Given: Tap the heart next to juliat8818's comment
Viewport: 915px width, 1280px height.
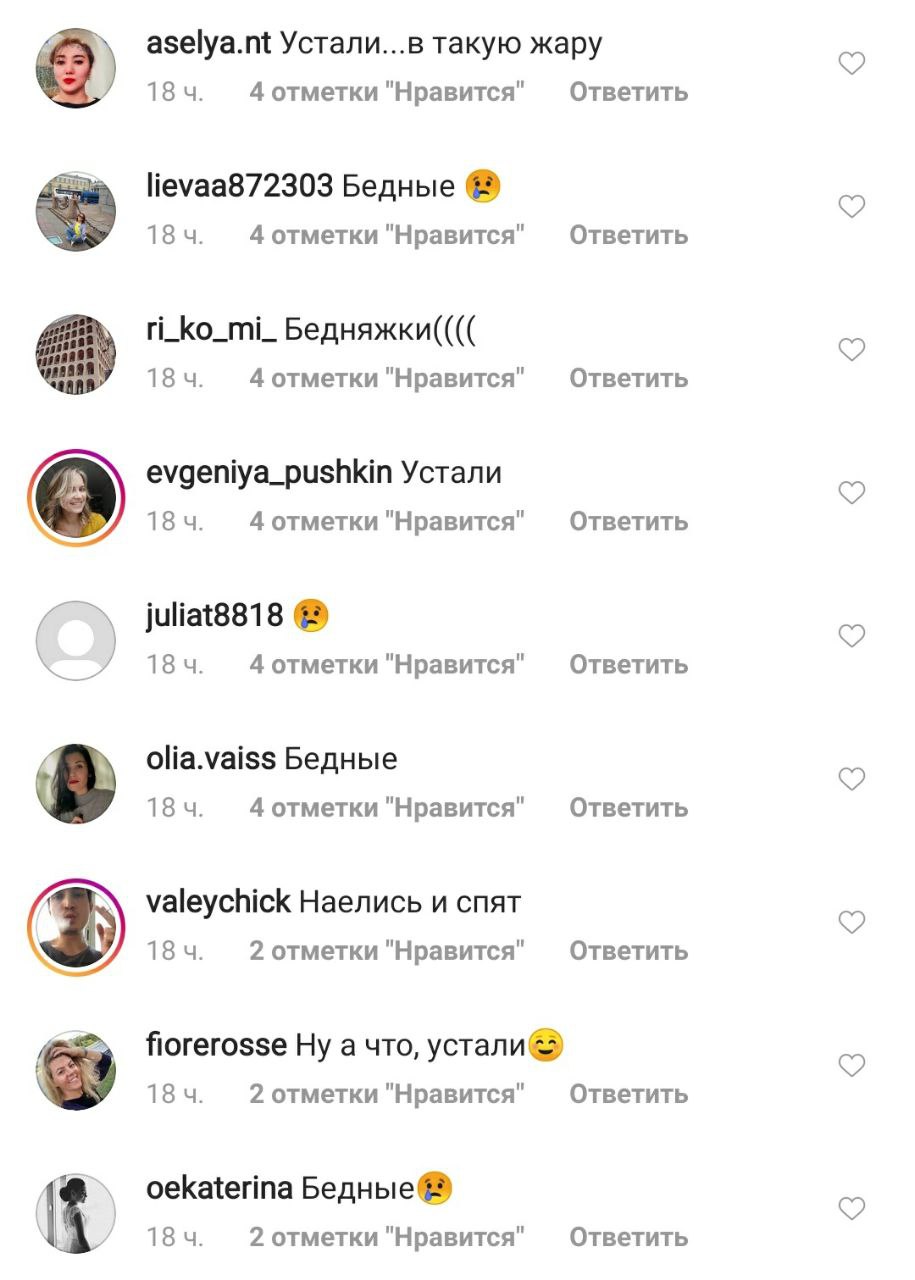Looking at the screenshot, I should coord(851,636).
